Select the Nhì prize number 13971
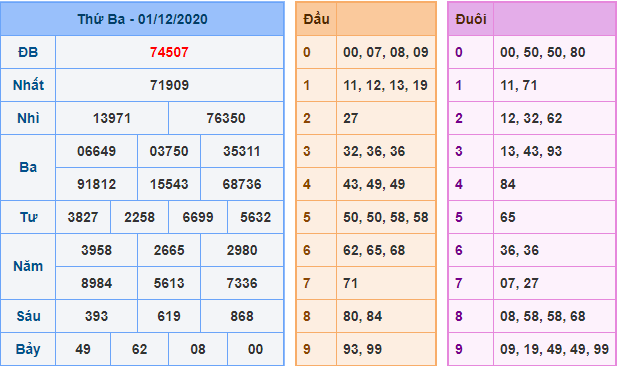The image size is (617, 366). 112,118
